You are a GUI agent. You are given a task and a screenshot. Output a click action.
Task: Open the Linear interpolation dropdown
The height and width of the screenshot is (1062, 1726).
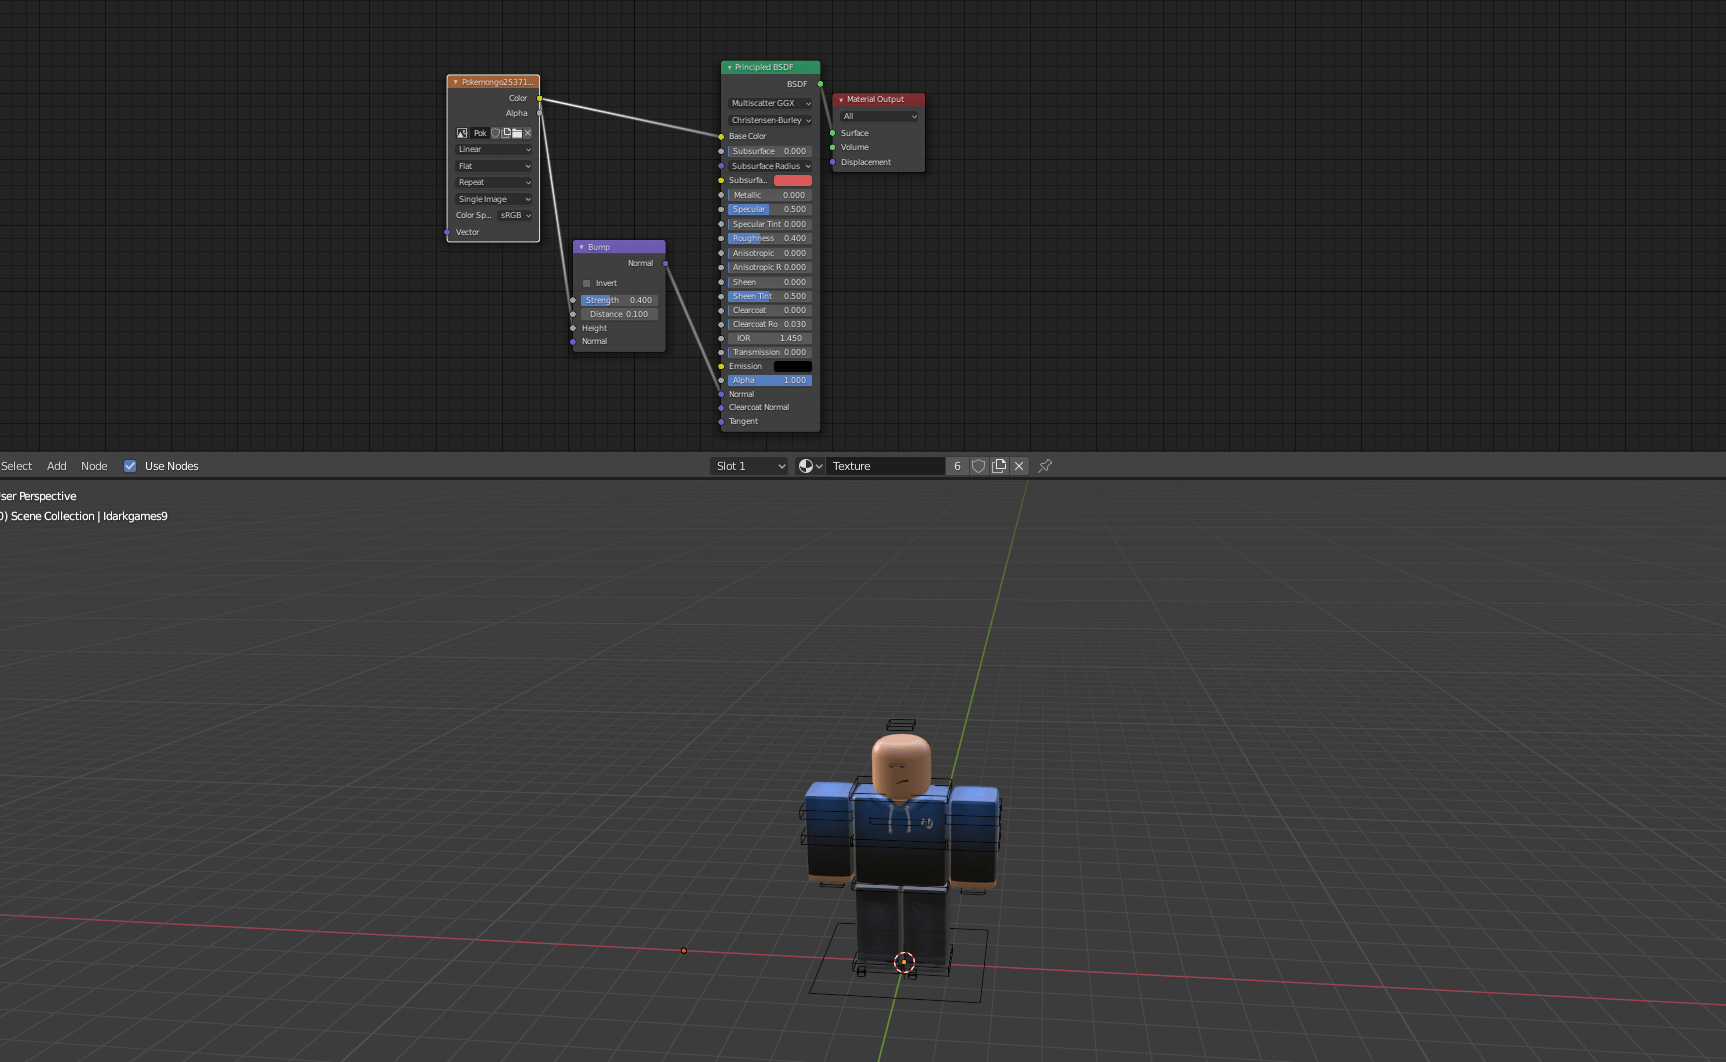click(493, 149)
